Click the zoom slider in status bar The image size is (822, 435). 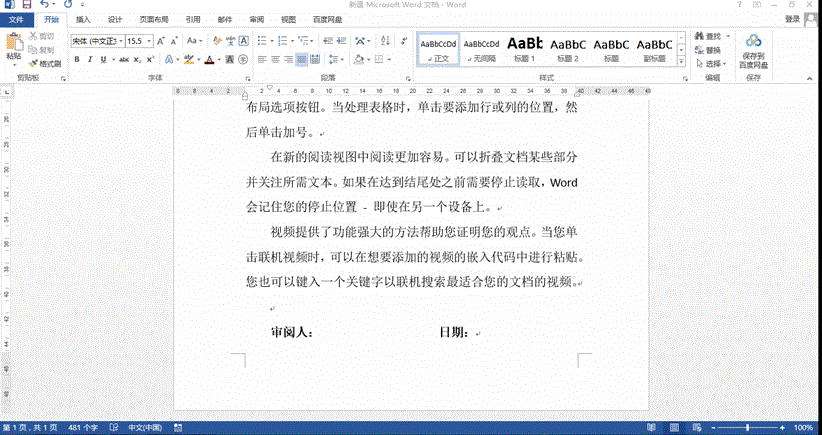click(745, 427)
